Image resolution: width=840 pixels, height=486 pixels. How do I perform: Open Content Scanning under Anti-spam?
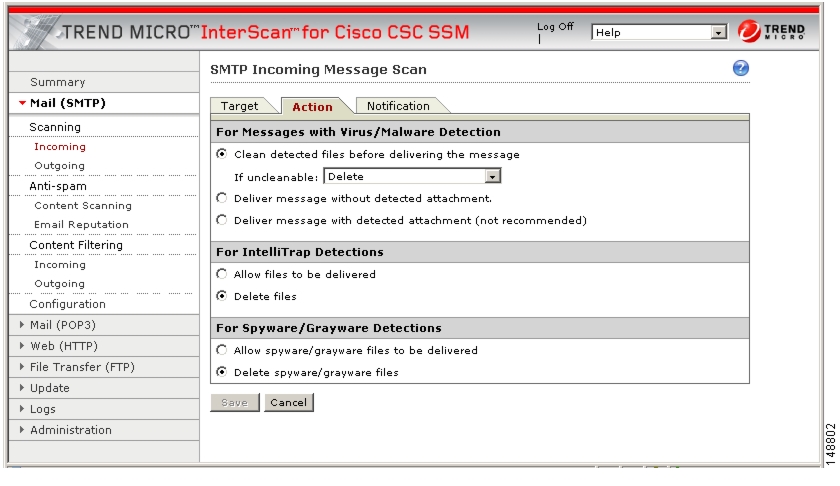point(82,205)
